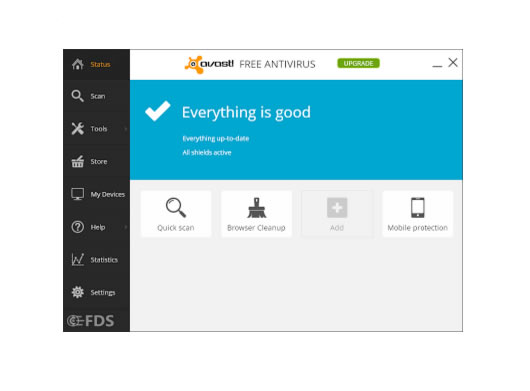Viewport: 530px width, 391px height.
Task: Click the question mark Help icon
Action: (x=78, y=227)
